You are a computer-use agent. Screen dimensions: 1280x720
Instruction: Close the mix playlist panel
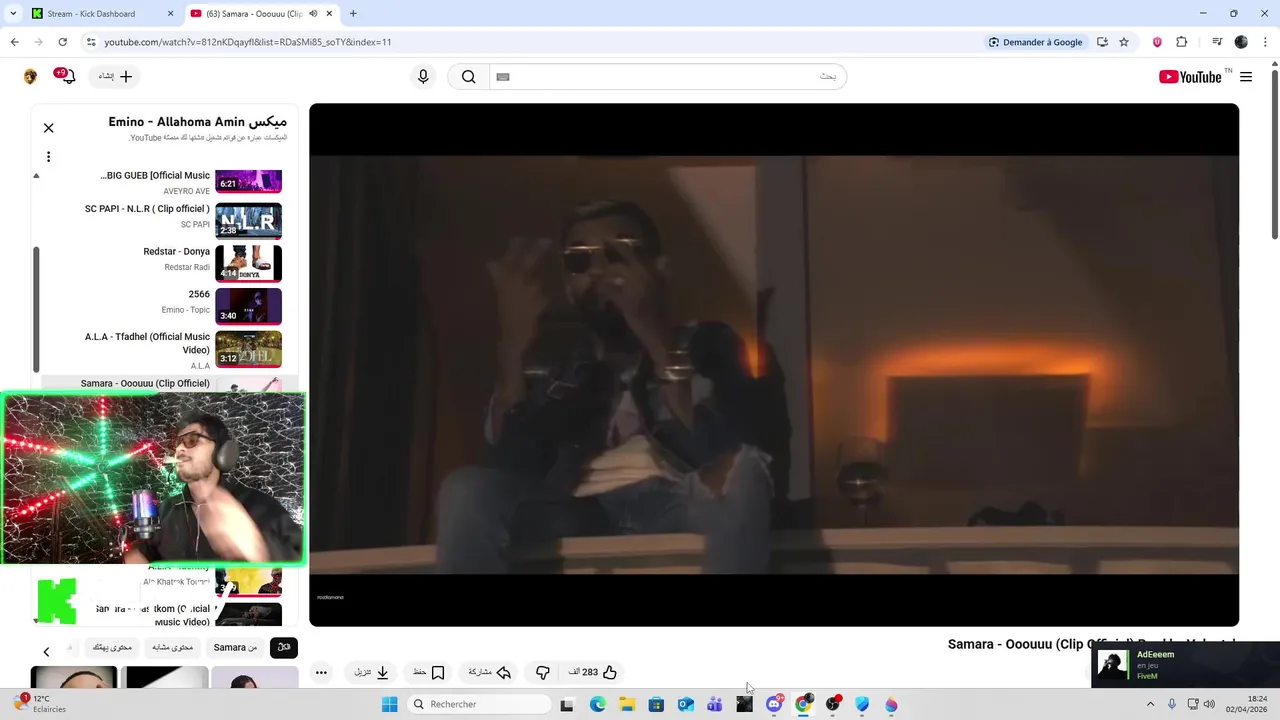(48, 128)
